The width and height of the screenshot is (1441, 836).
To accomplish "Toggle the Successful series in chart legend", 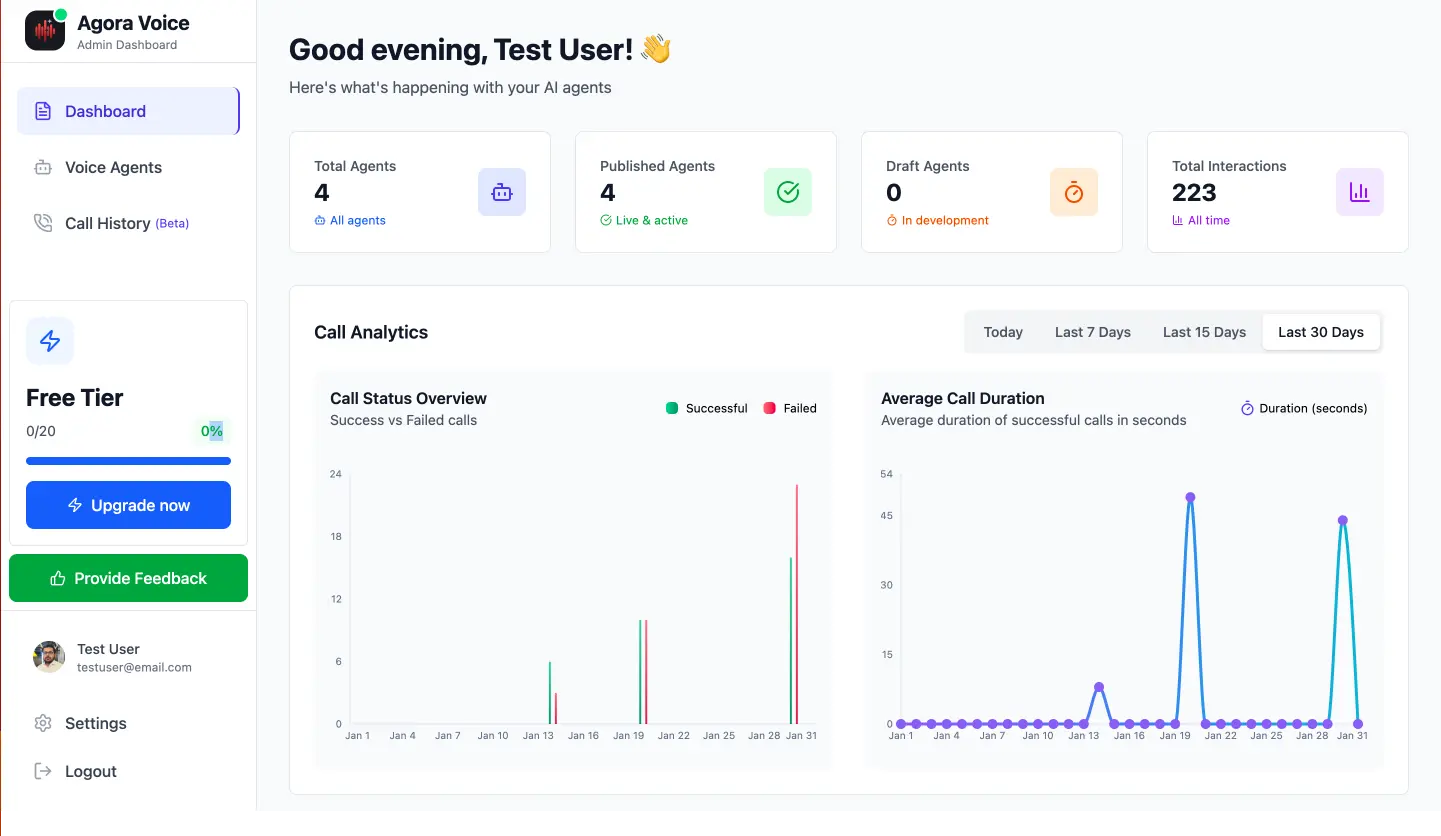I will coord(707,408).
